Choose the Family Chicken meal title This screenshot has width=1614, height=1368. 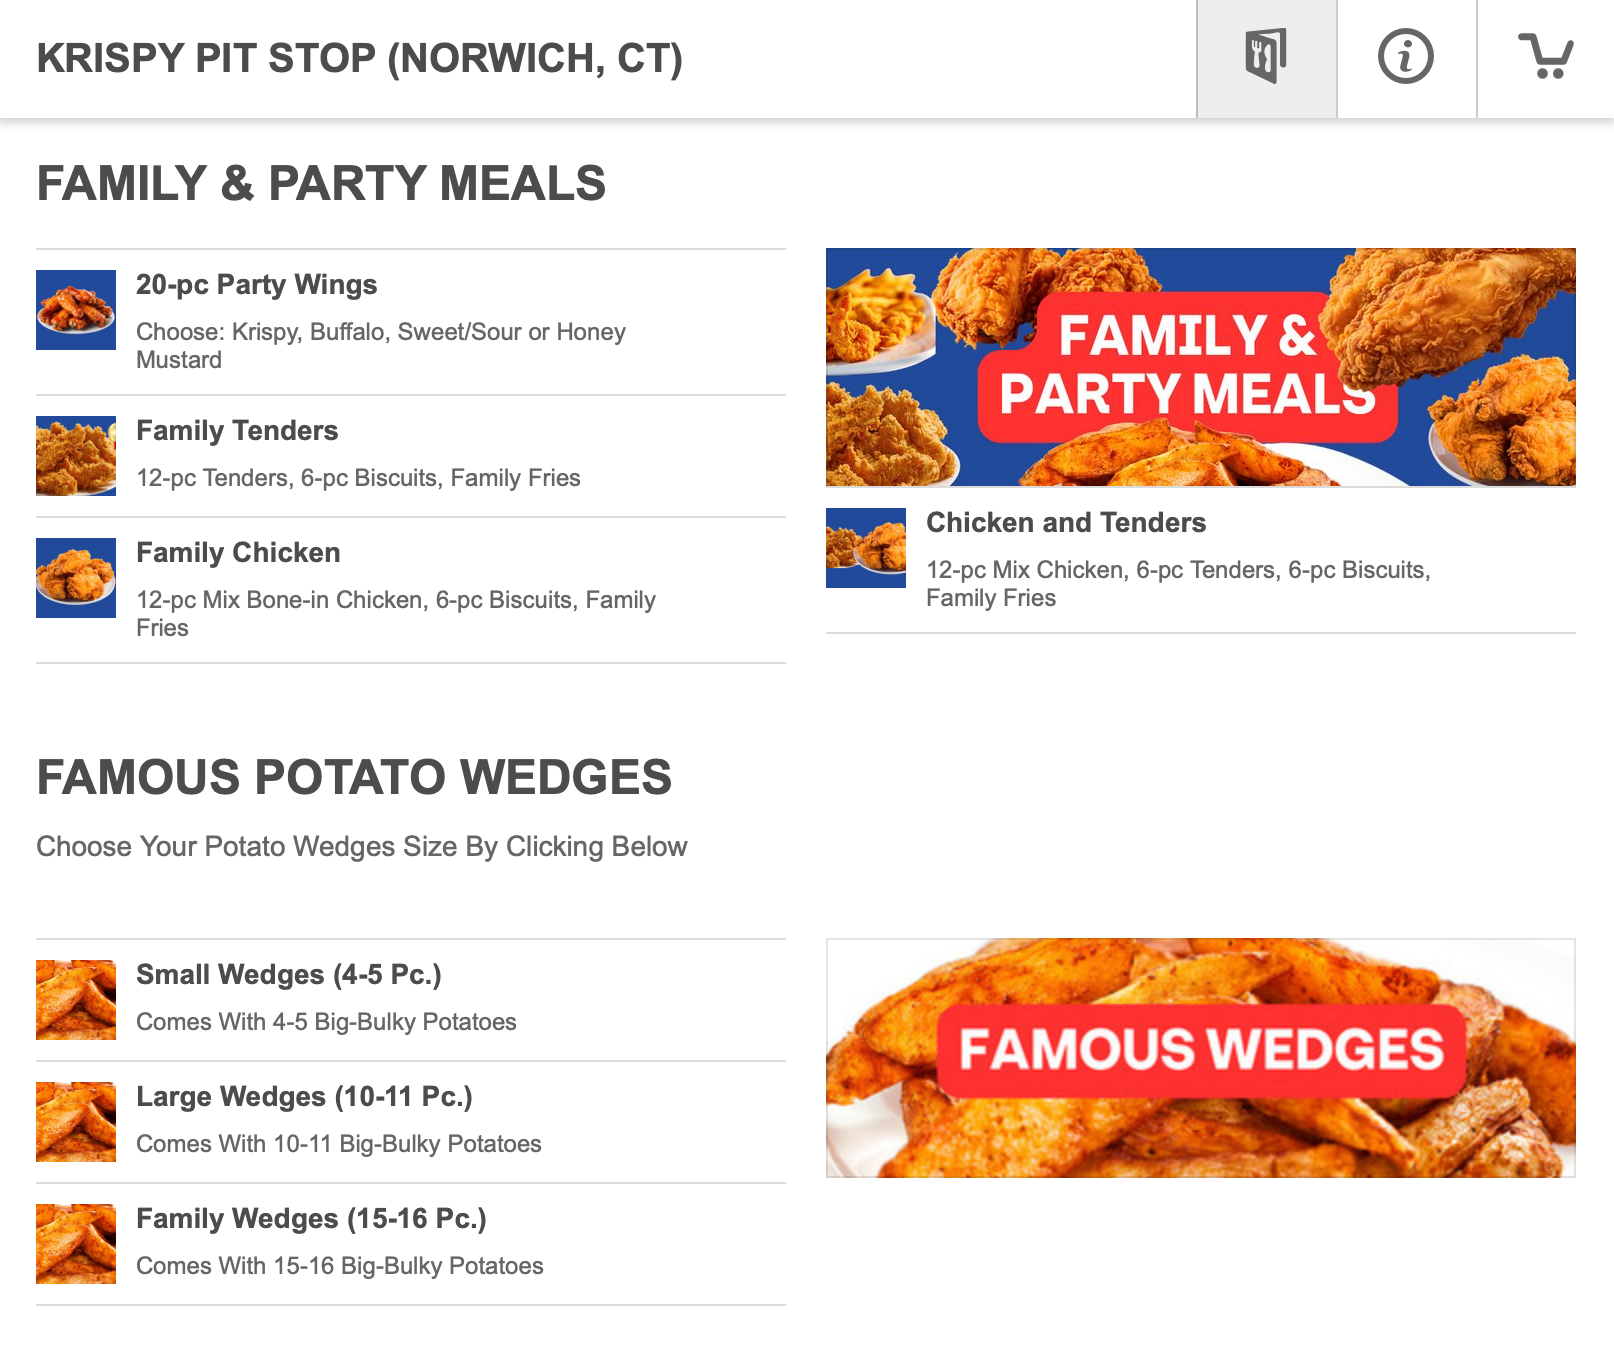point(238,553)
